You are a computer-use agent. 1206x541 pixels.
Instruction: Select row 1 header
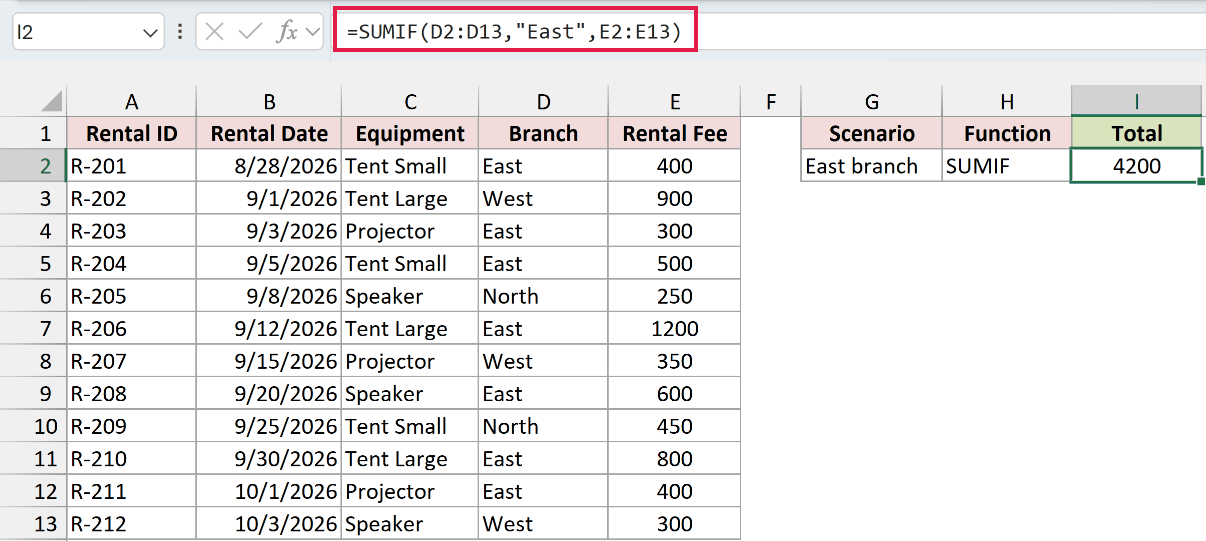click(33, 133)
